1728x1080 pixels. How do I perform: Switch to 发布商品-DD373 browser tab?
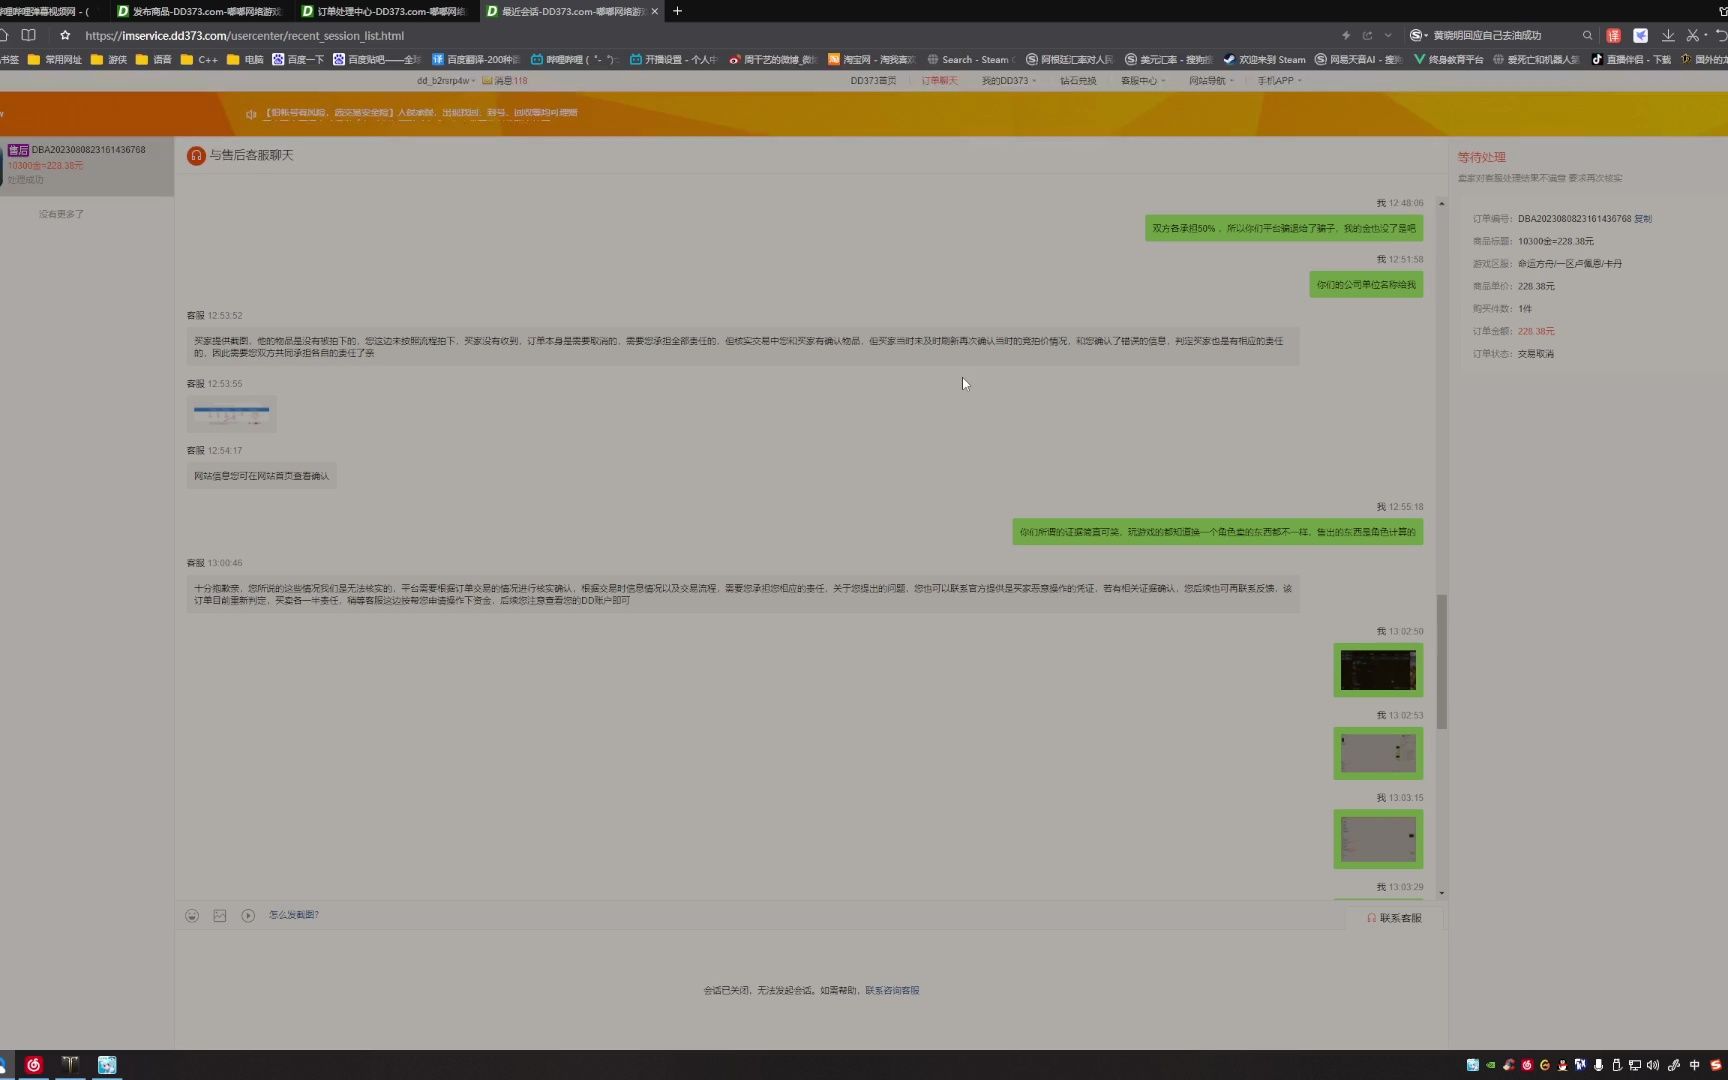[x=200, y=11]
